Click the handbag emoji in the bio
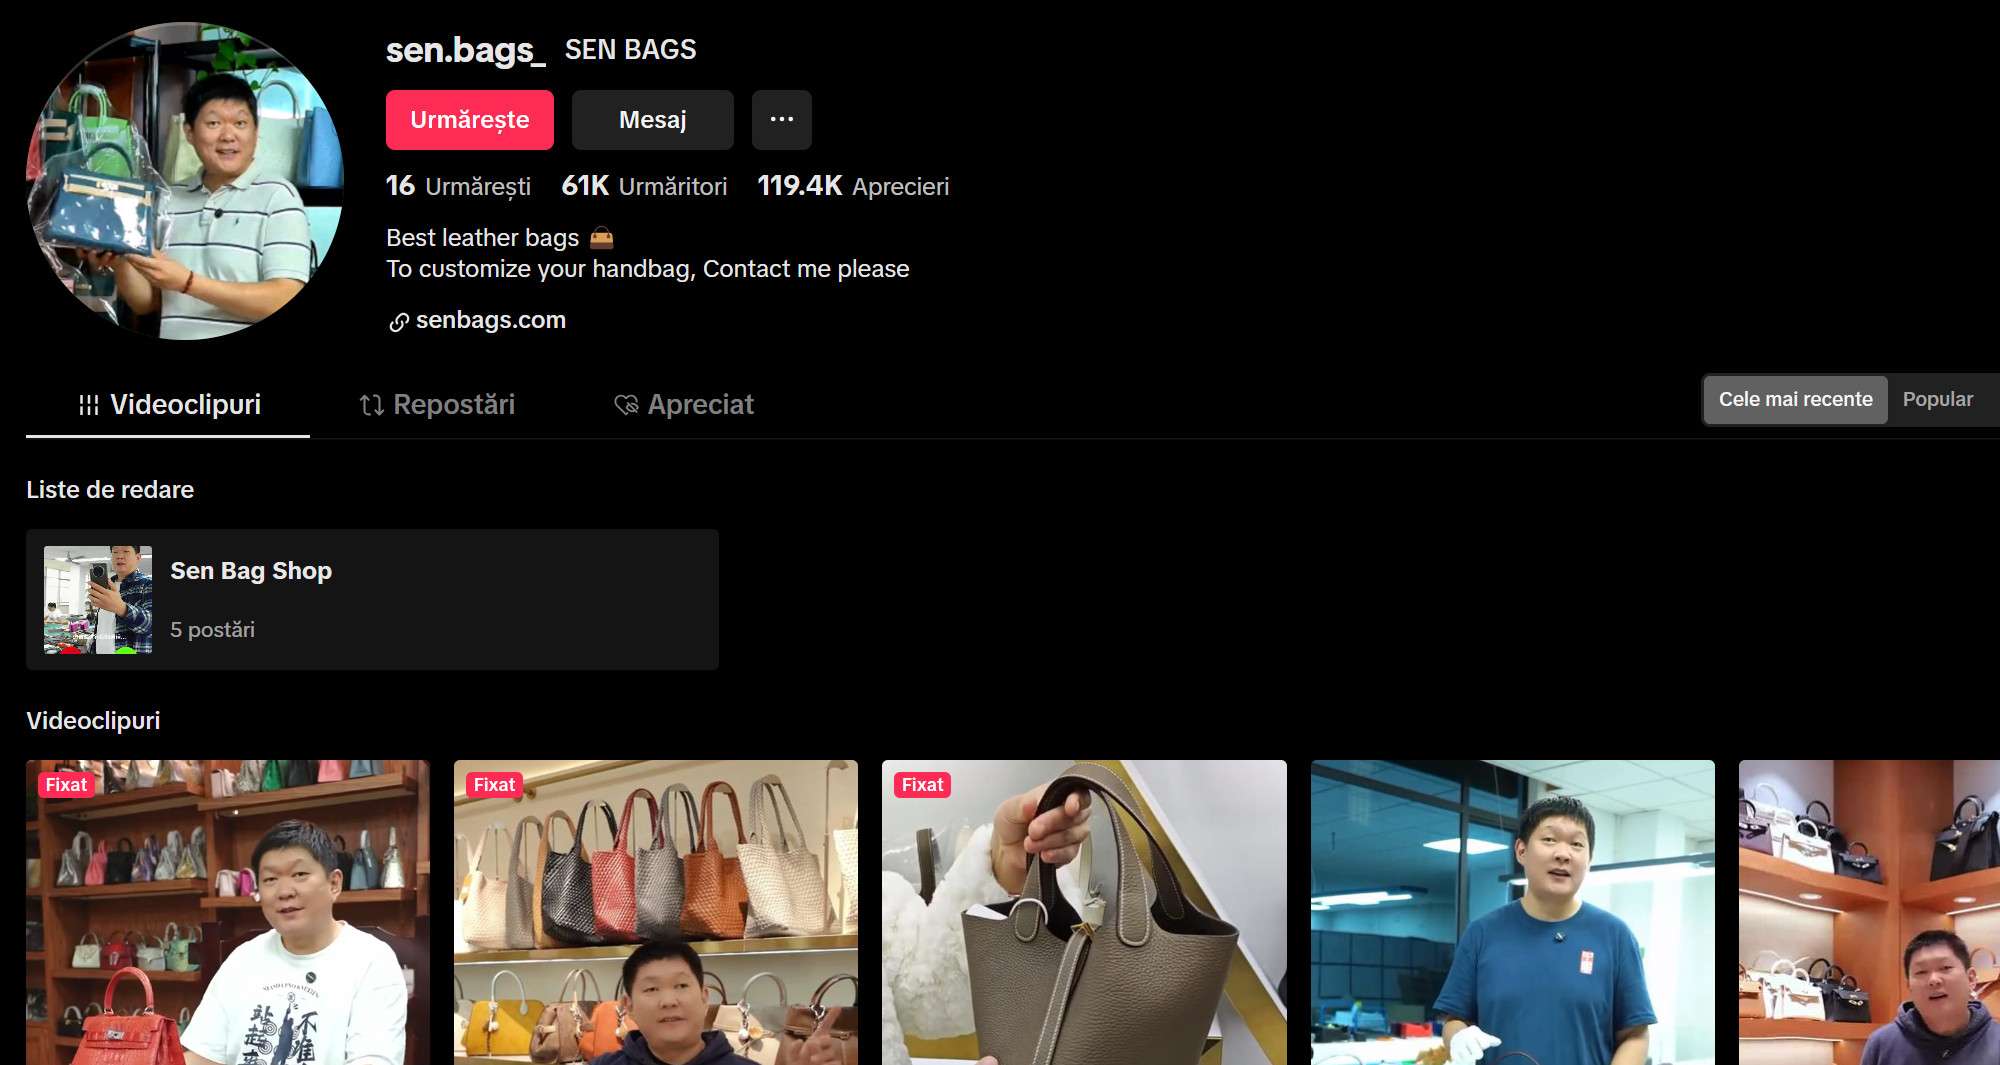Image resolution: width=2000 pixels, height=1065 pixels. [x=601, y=237]
